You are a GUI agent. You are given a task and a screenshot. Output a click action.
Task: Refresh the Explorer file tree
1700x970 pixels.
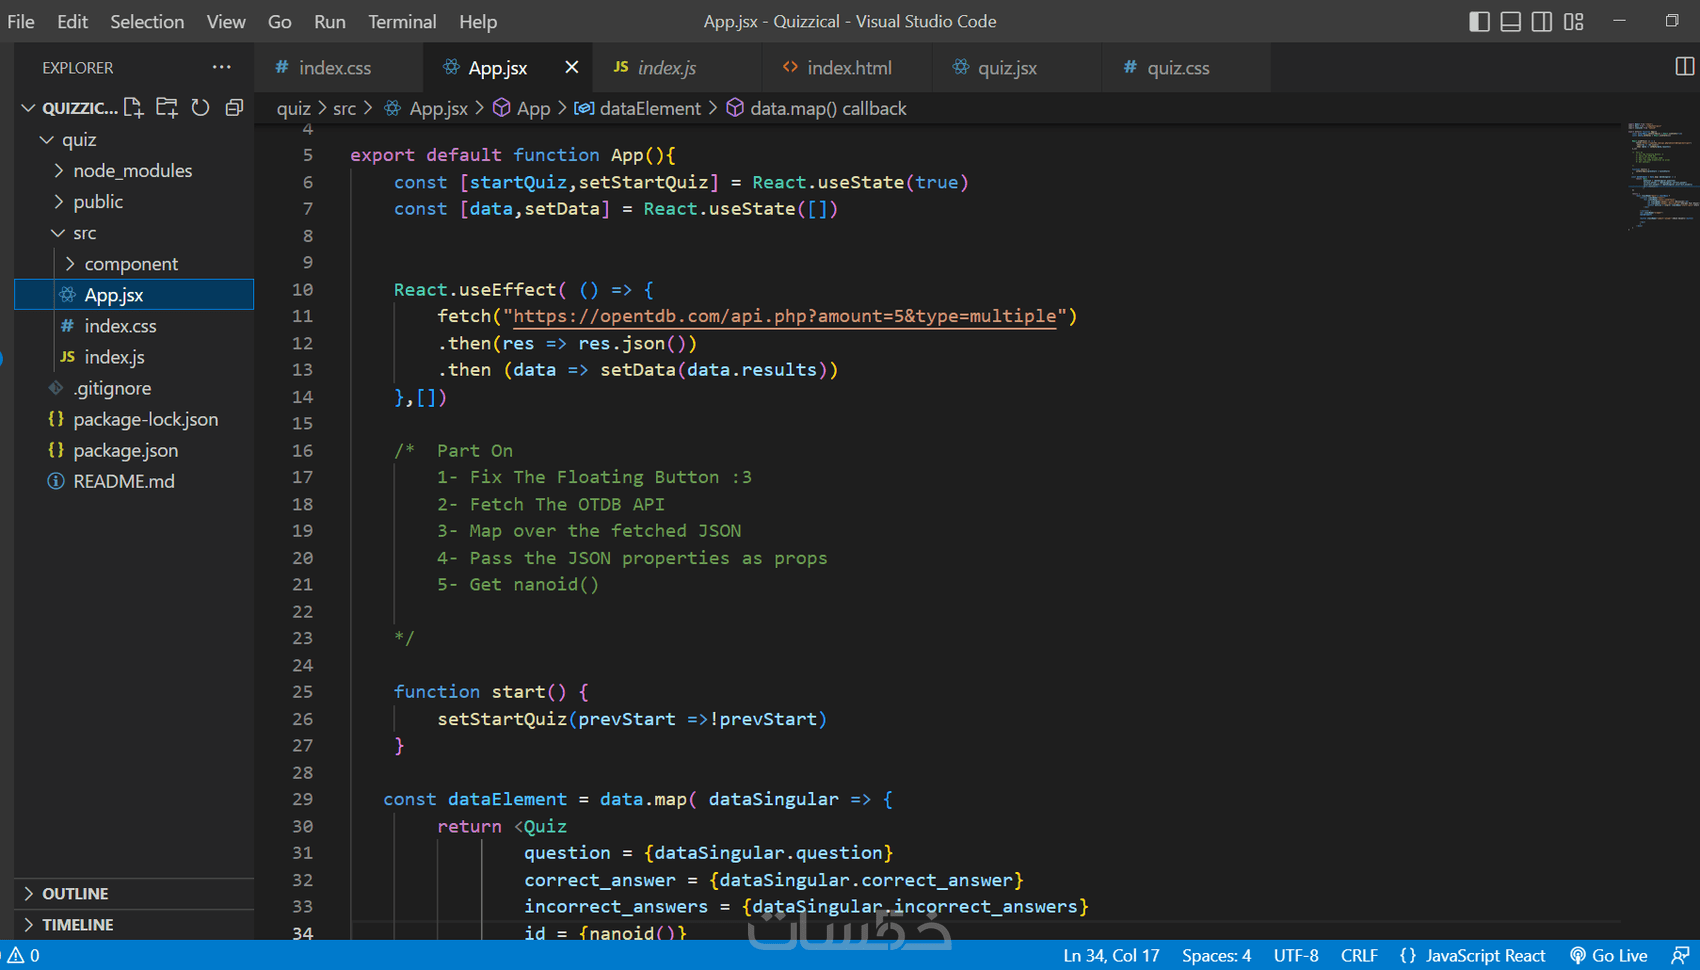pyautogui.click(x=201, y=108)
